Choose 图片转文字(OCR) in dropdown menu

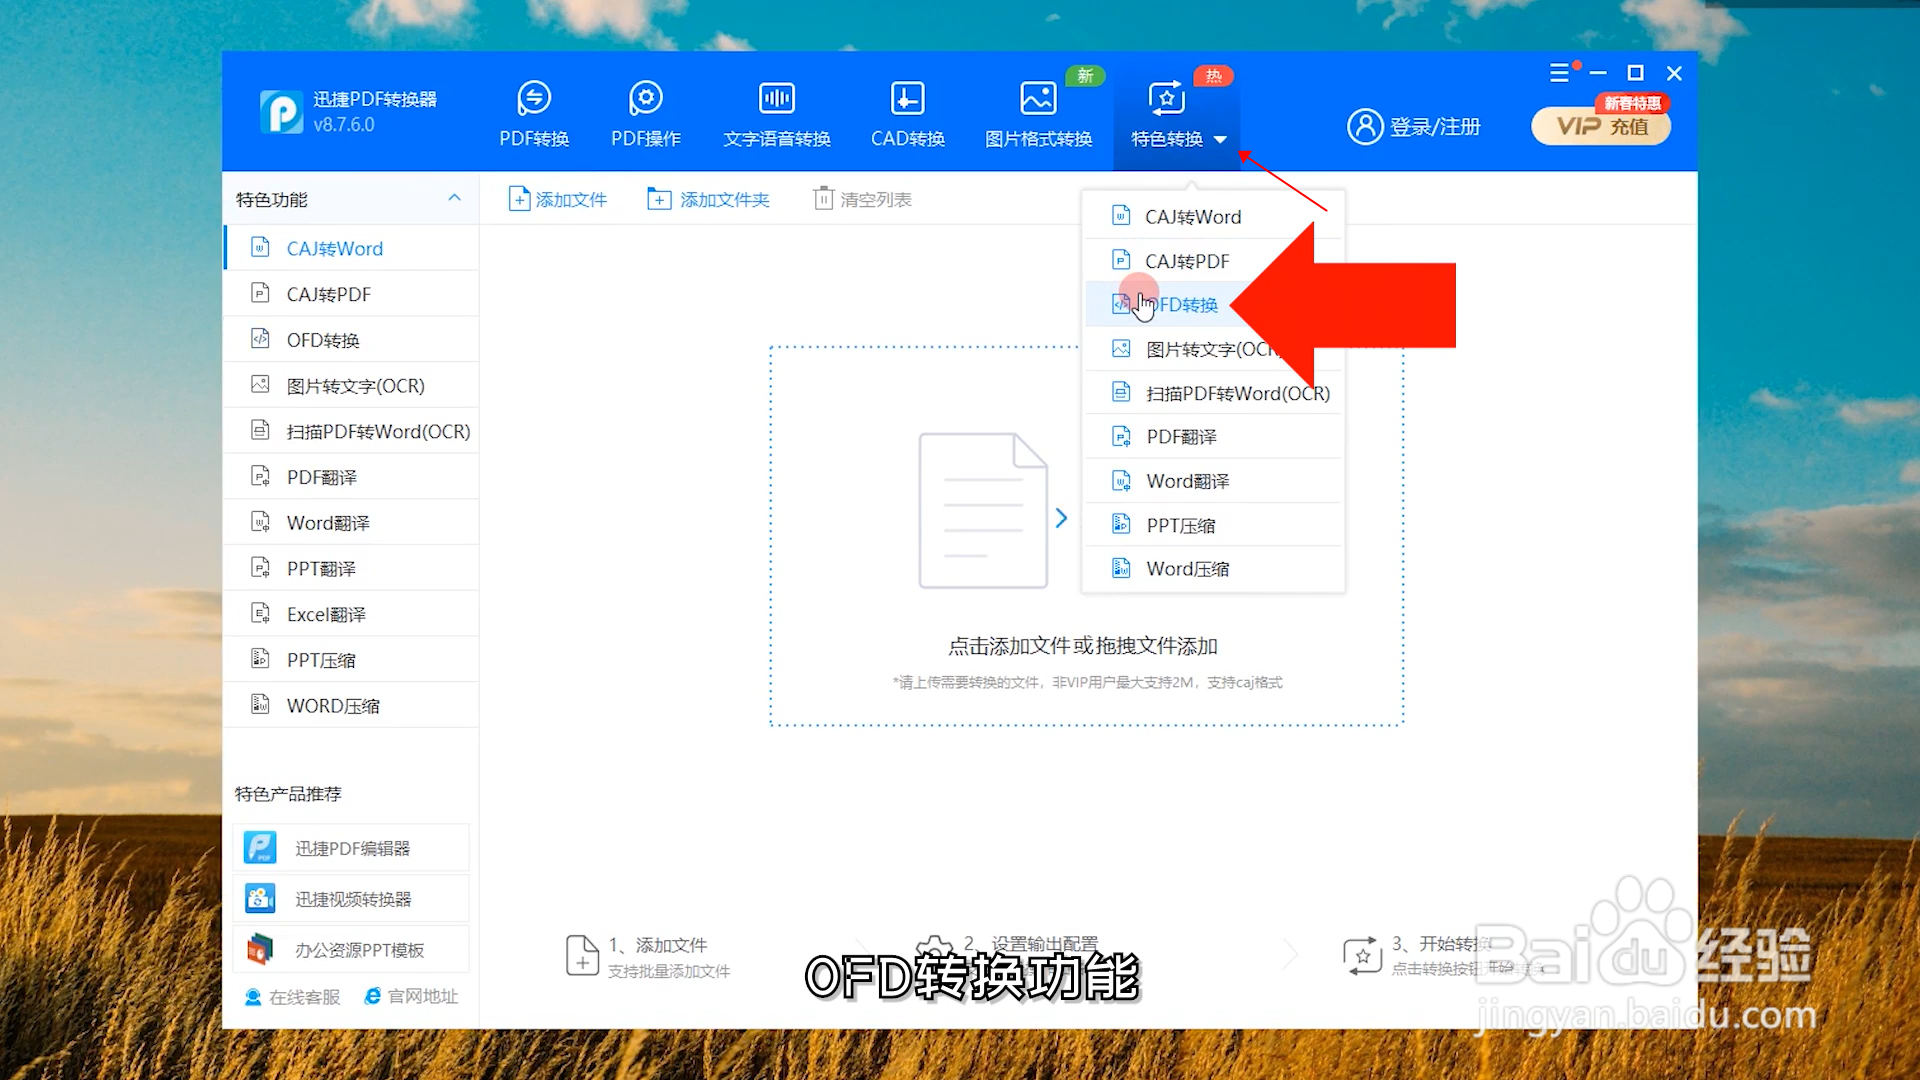pos(1213,349)
